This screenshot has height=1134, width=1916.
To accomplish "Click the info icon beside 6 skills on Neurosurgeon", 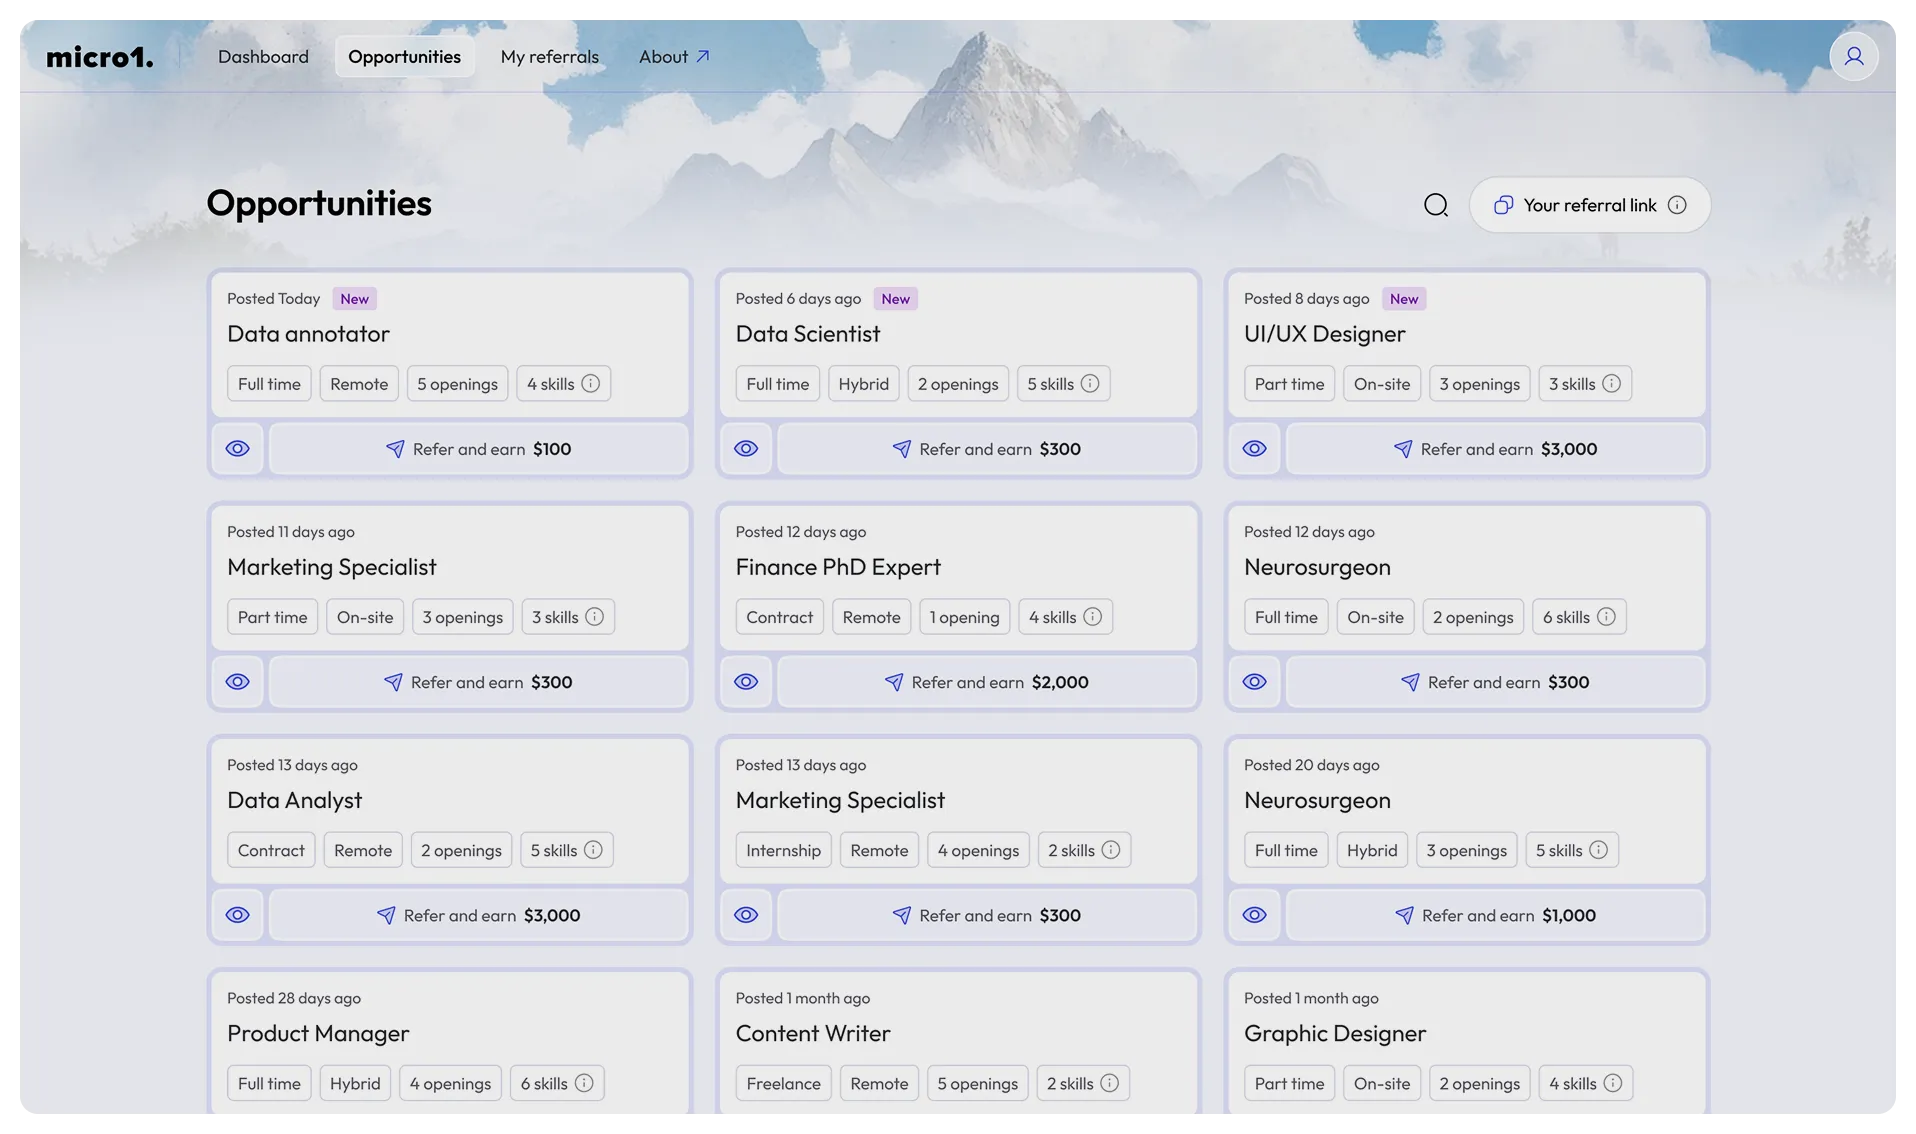I will [x=1608, y=616].
